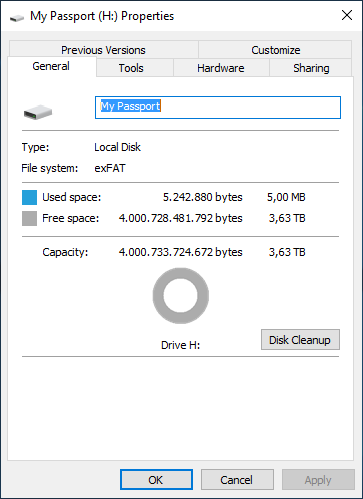363x499 pixels.
Task: Close the Properties dialog with the X
Action: coord(347,15)
